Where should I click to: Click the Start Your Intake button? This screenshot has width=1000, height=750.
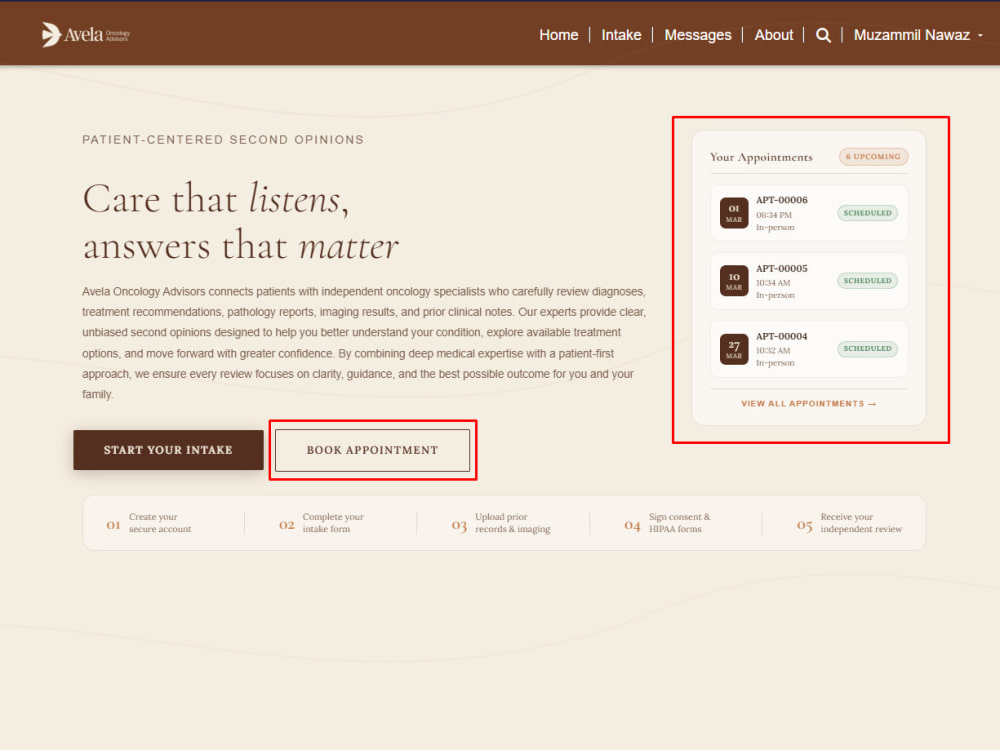[x=168, y=450]
